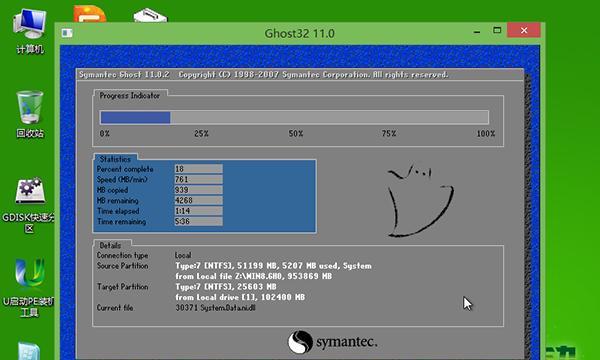Viewport: 600px width, 360px height.
Task: Click the MB copied label
Action: (112, 190)
